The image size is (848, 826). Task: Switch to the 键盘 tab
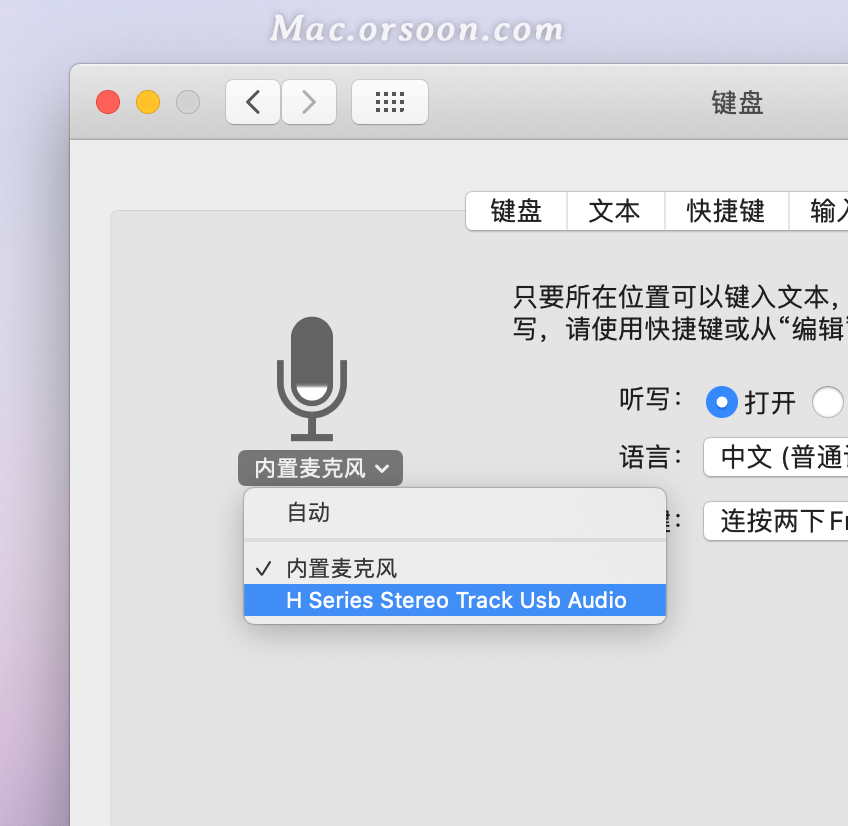pos(516,211)
